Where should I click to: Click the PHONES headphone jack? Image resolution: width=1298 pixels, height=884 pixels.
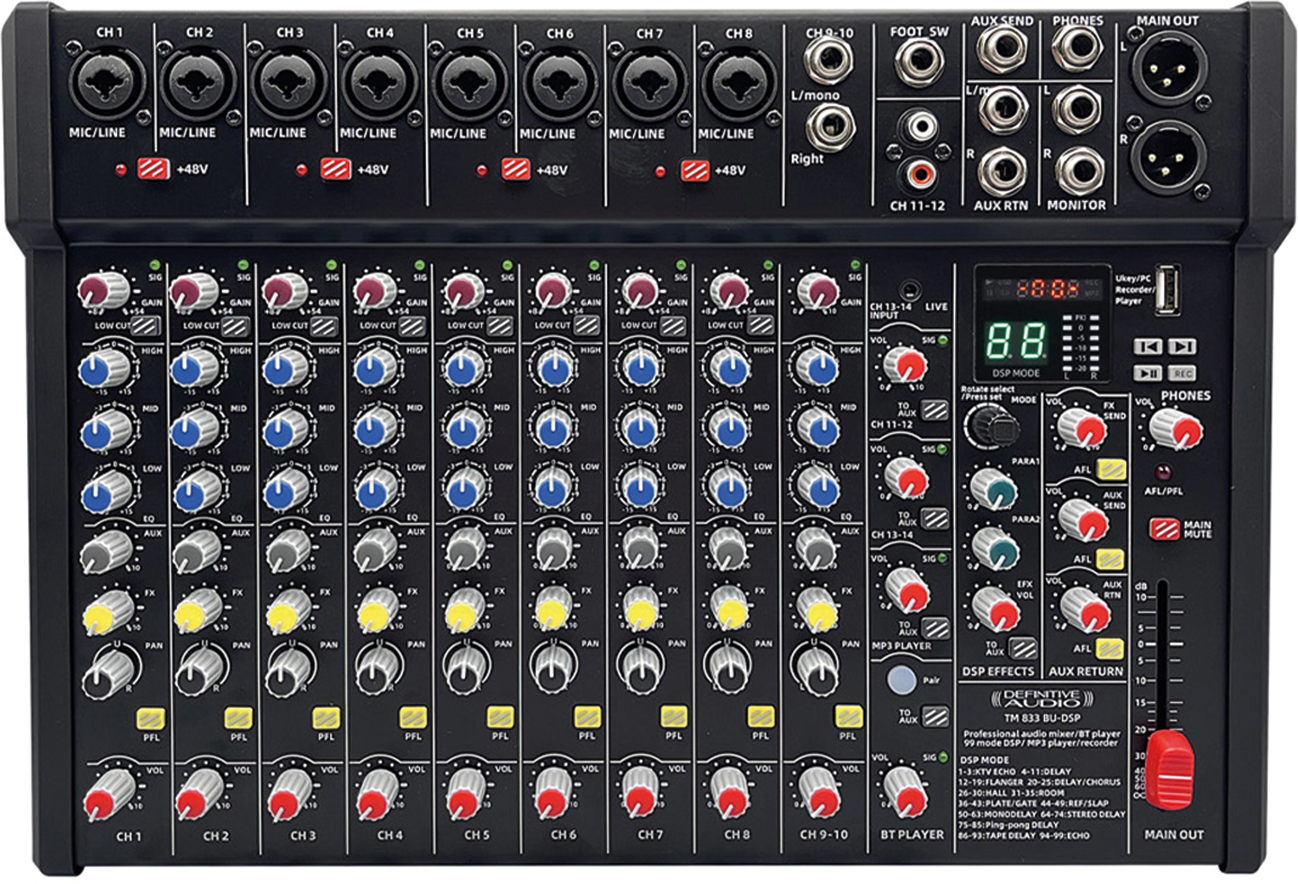click(1077, 46)
